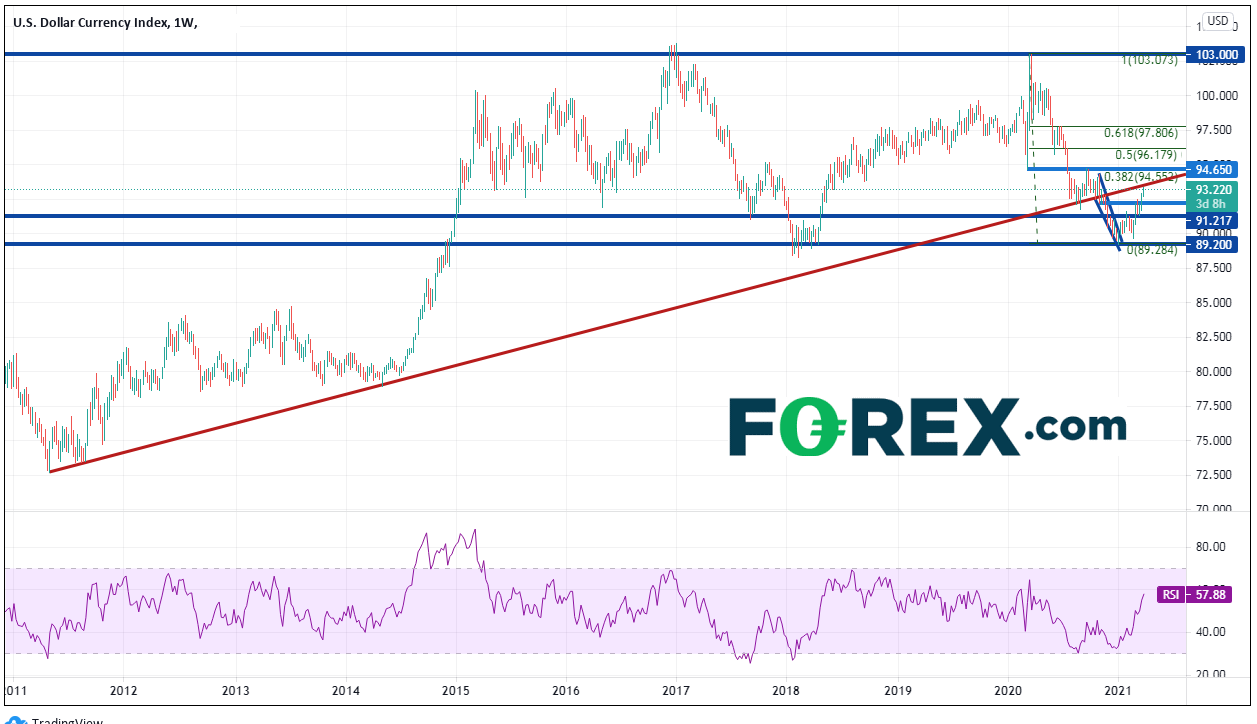The height and width of the screenshot is (724, 1257).
Task: Click the FOREX.com logo
Action: tap(926, 427)
